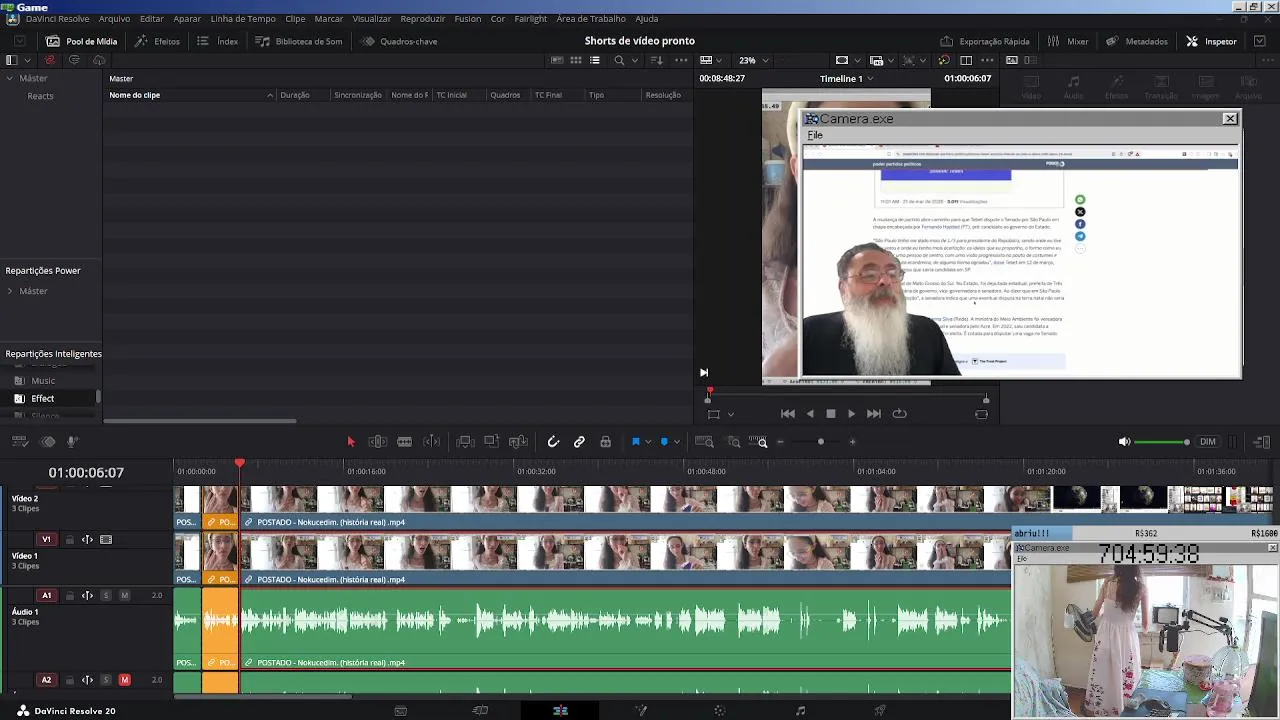
Task: Toggle the Pool de Mídia panel
Action: point(82,42)
